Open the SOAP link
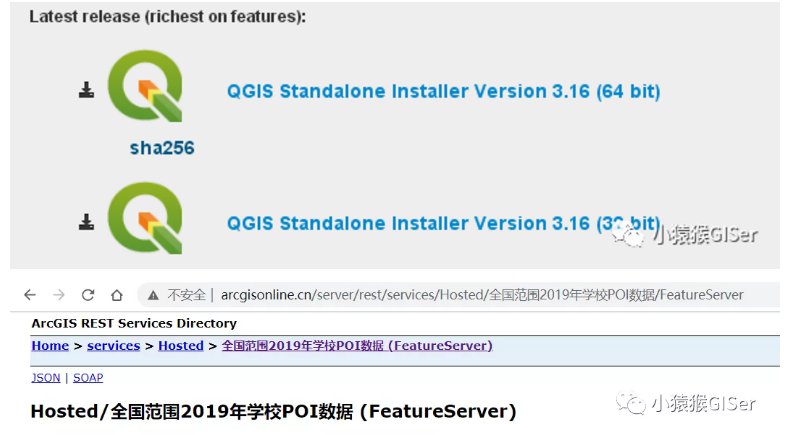Screen dimensions: 796x435 (x=88, y=378)
